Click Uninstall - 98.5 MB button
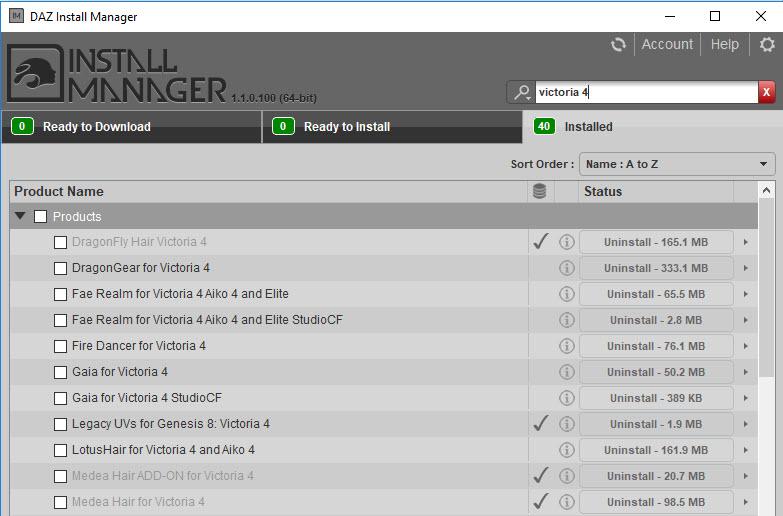This screenshot has height=516, width=783. coord(656,502)
